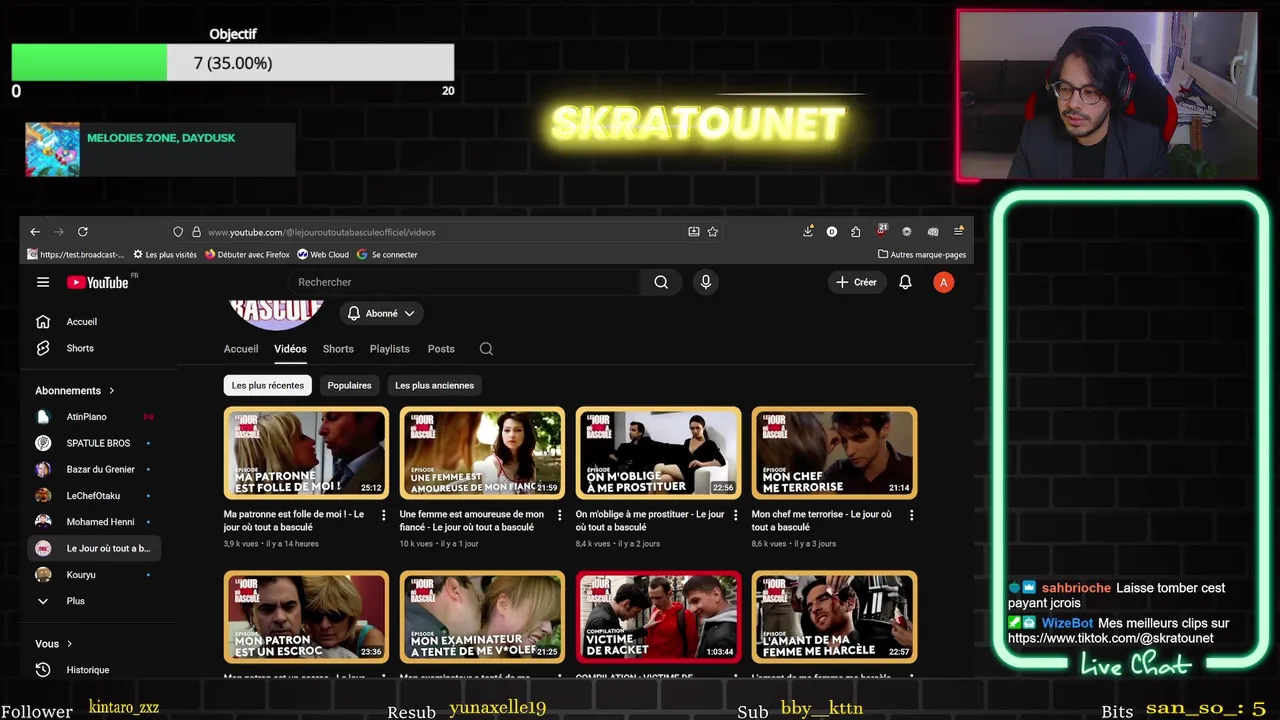Open the Firefox hamburger application menu
Screen dimensions: 1280x720
958,231
